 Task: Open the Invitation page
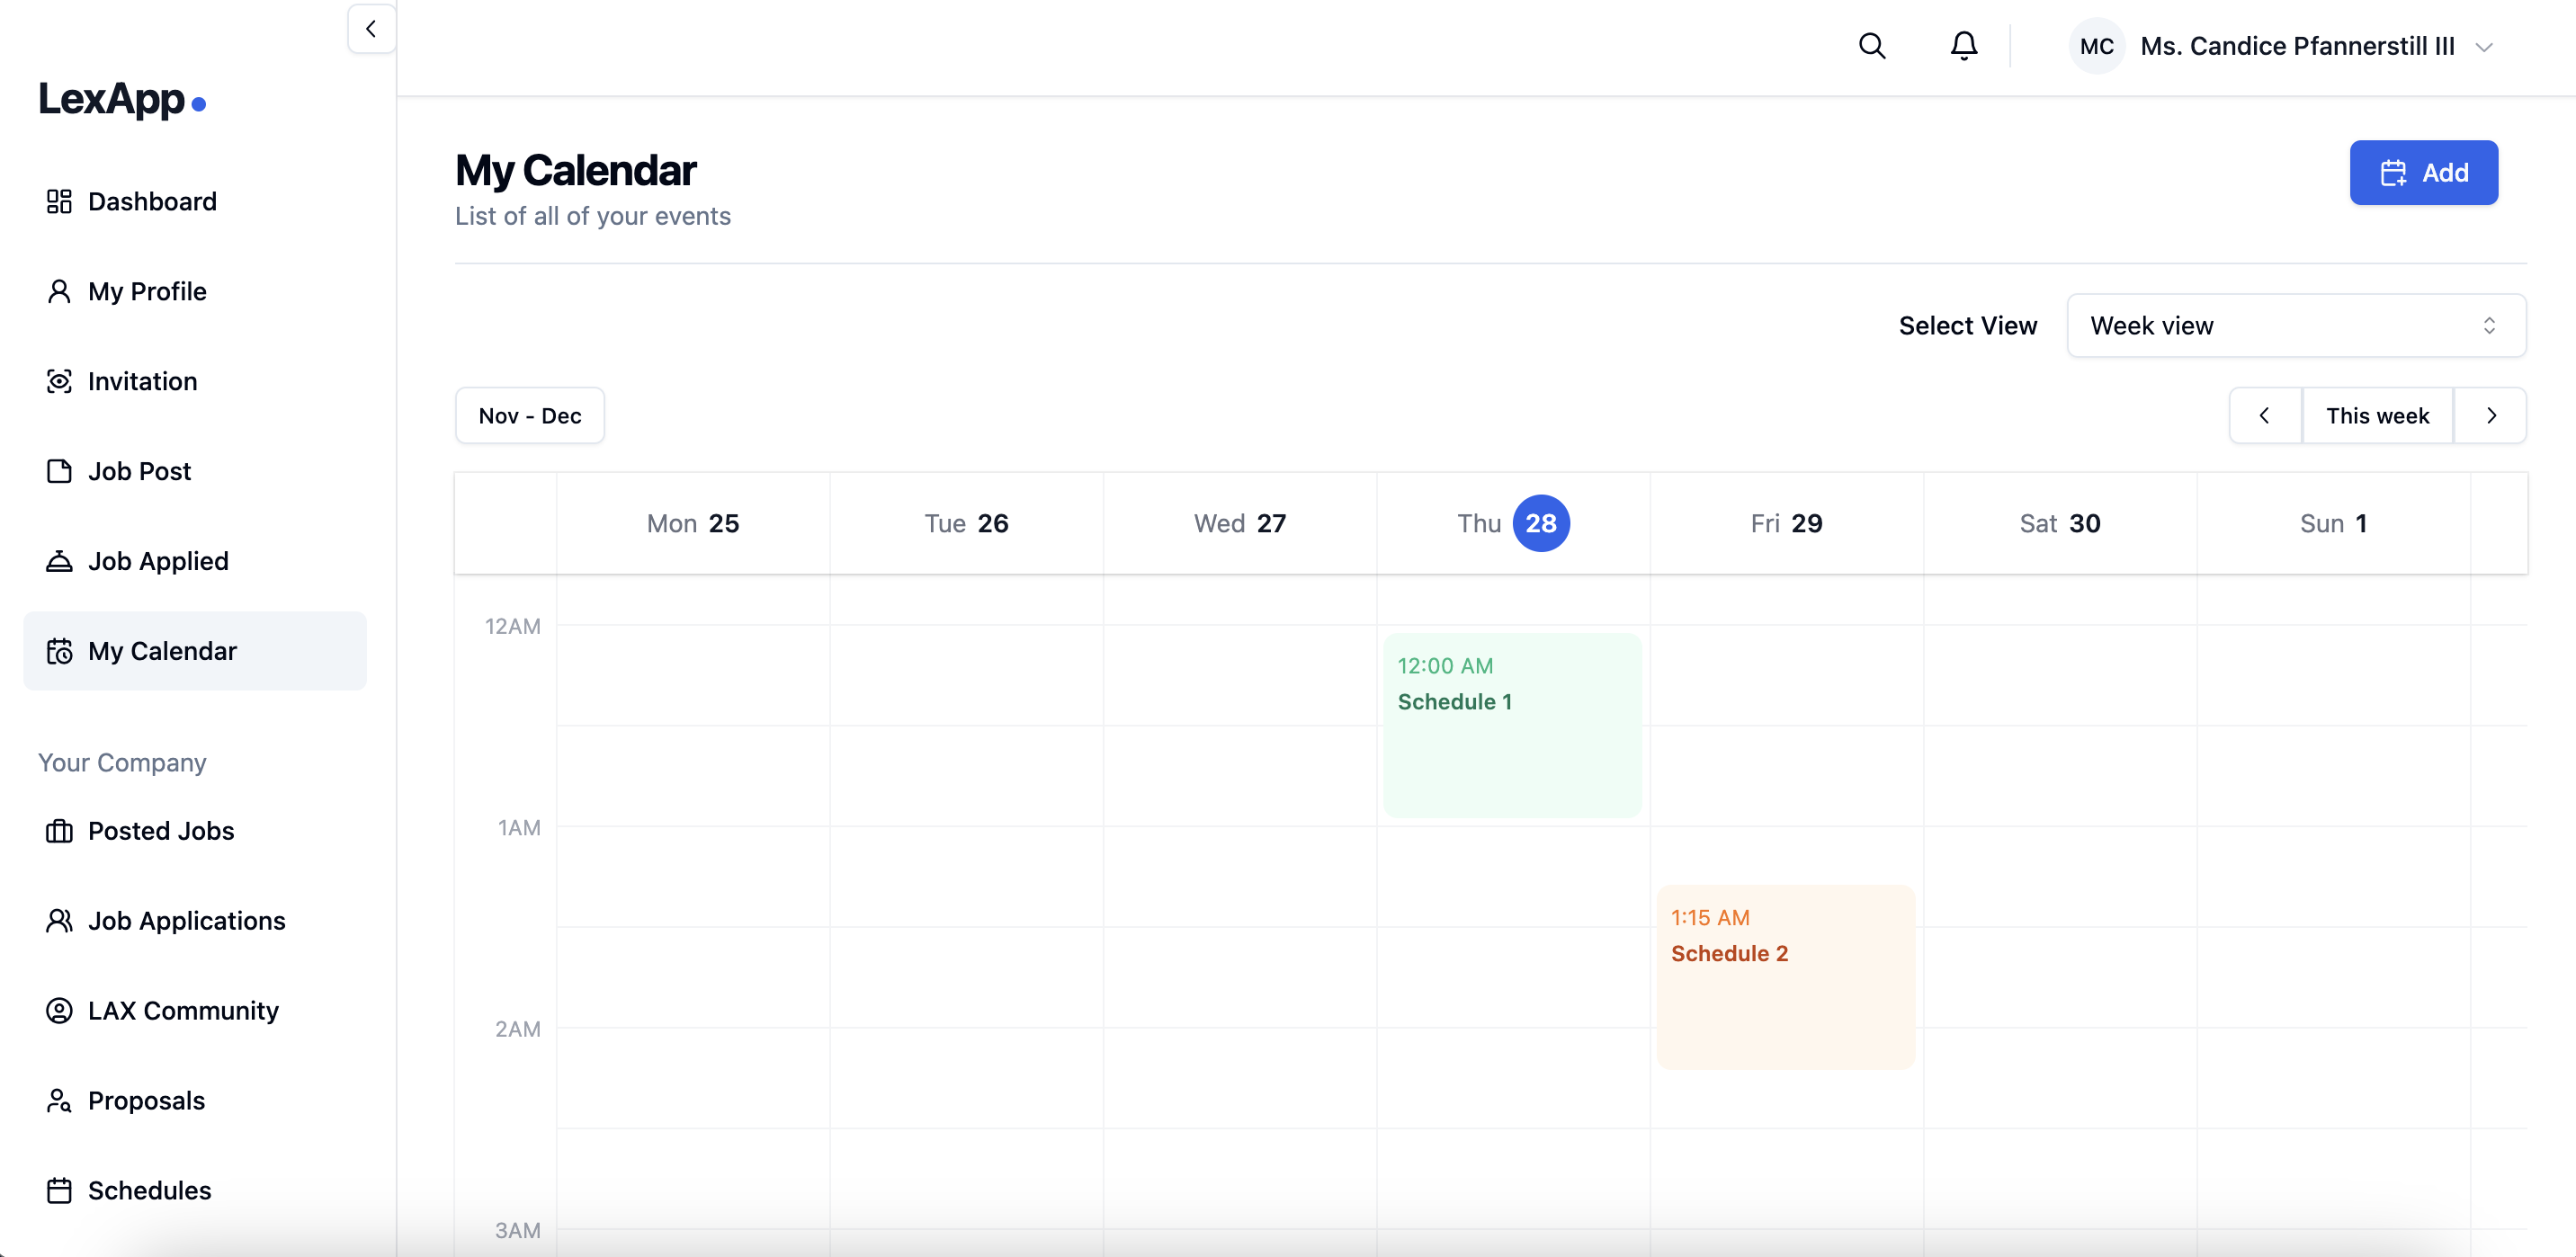195,381
